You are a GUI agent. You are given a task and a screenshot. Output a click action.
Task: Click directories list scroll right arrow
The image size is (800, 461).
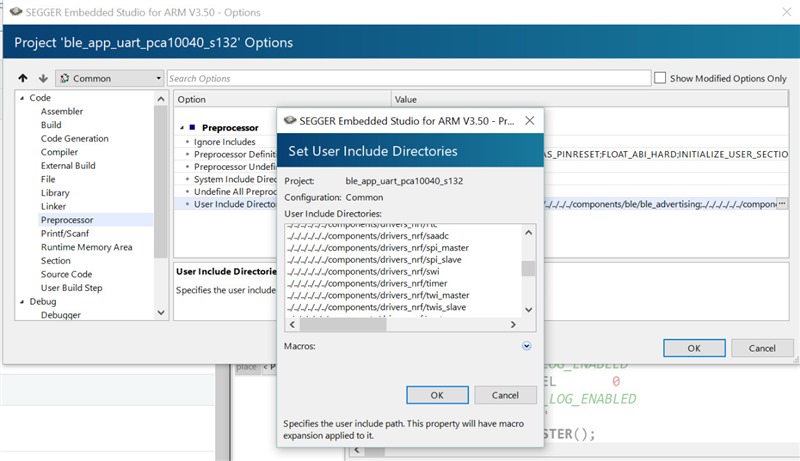[513, 324]
